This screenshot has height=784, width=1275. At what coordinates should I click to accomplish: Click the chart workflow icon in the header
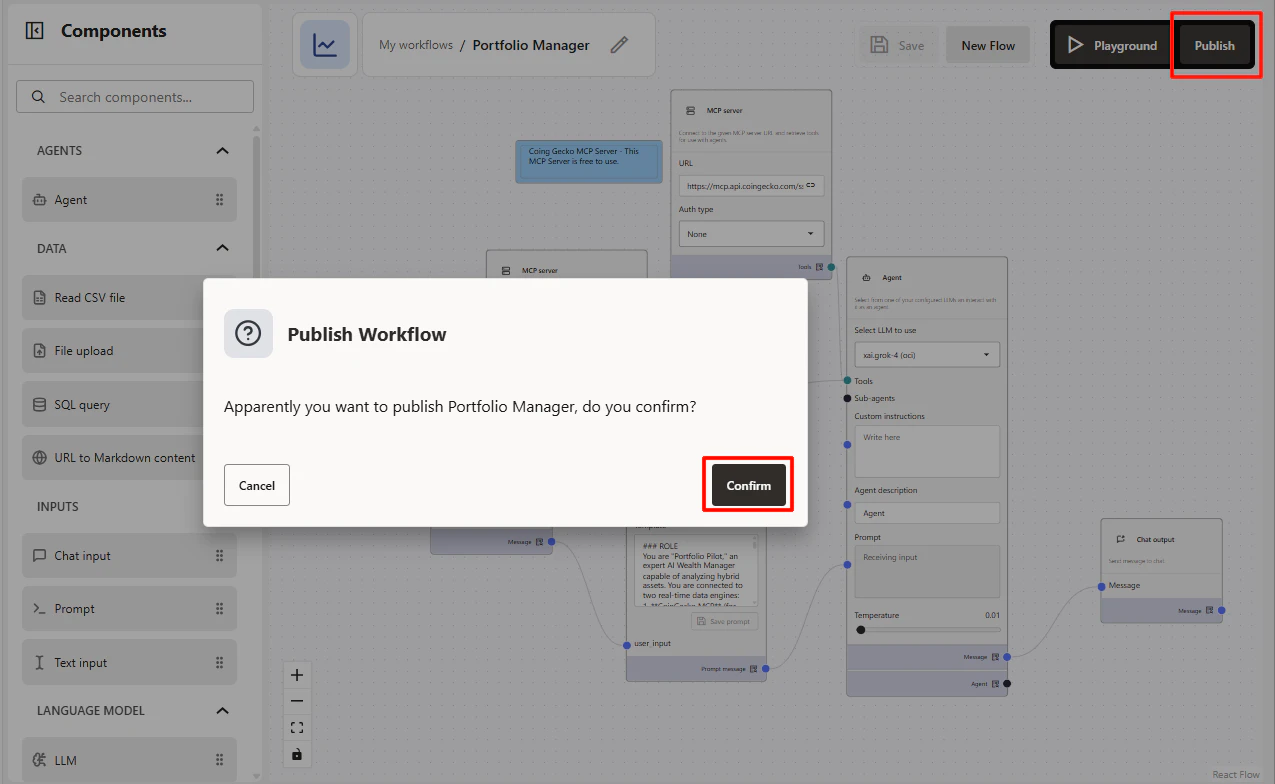click(x=325, y=45)
